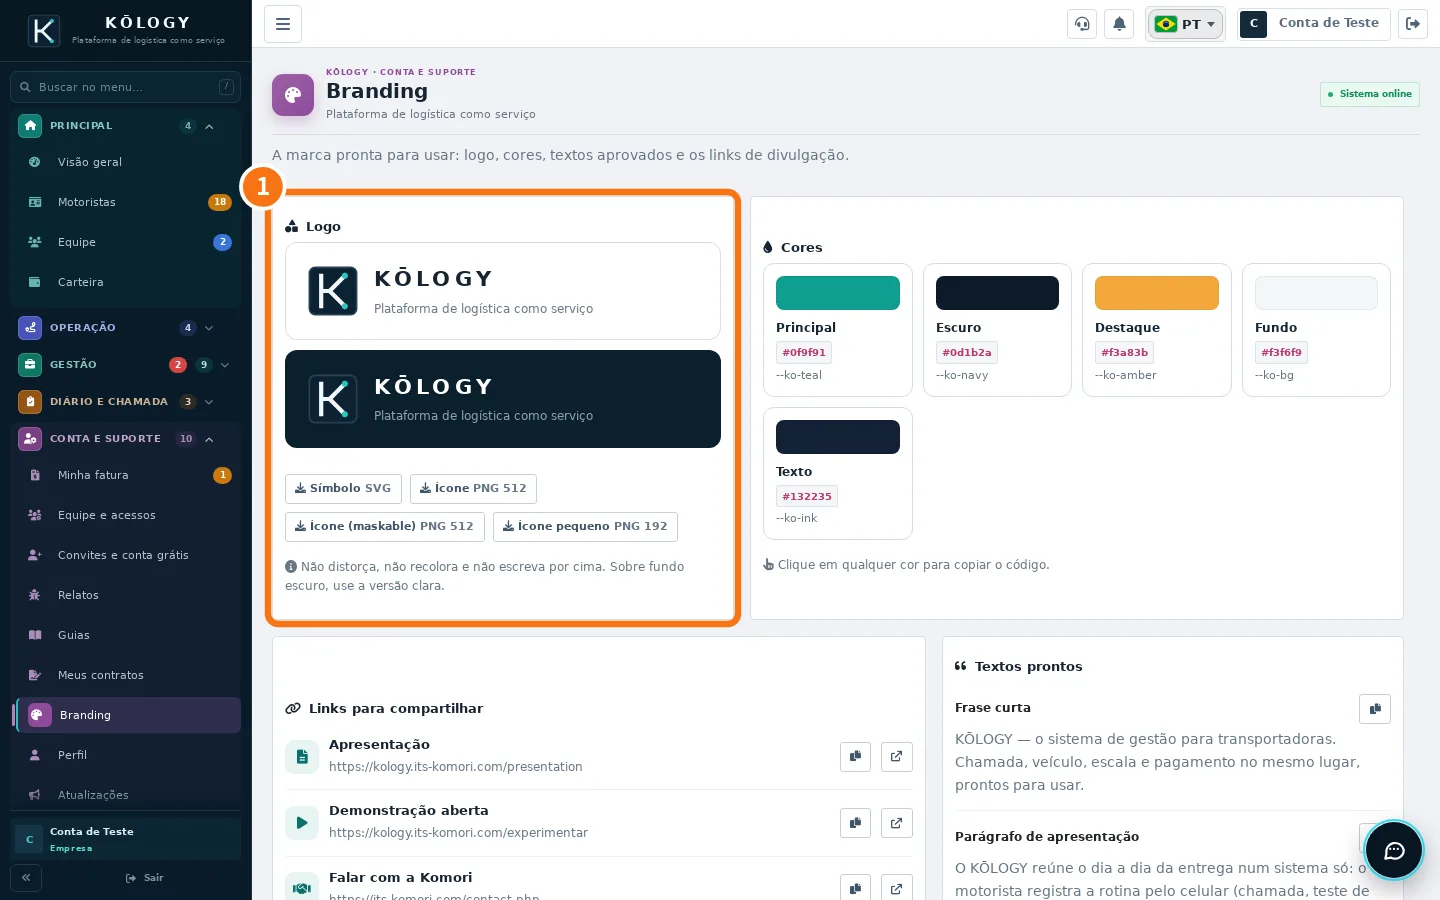The width and height of the screenshot is (1440, 900).
Task: Copy the Demonstração aberta link
Action: click(855, 823)
